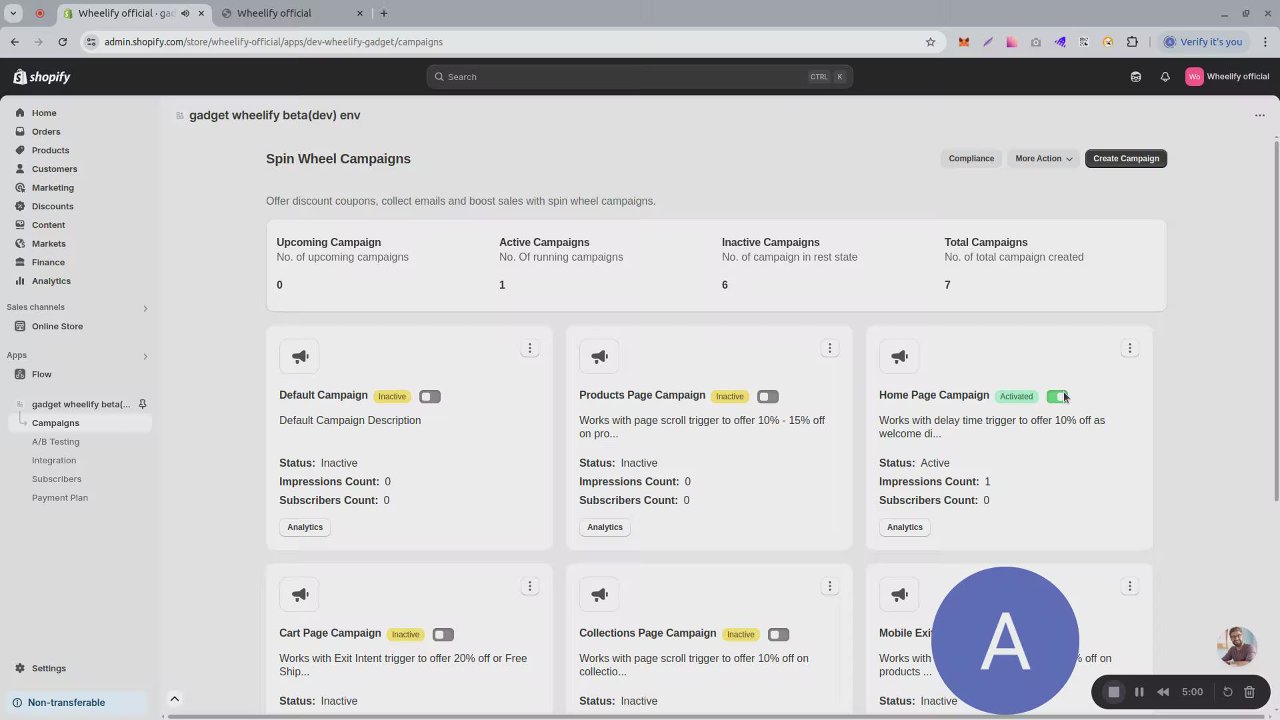The height and width of the screenshot is (720, 1280).
Task: Expand the Apps section chevron
Action: click(144, 356)
